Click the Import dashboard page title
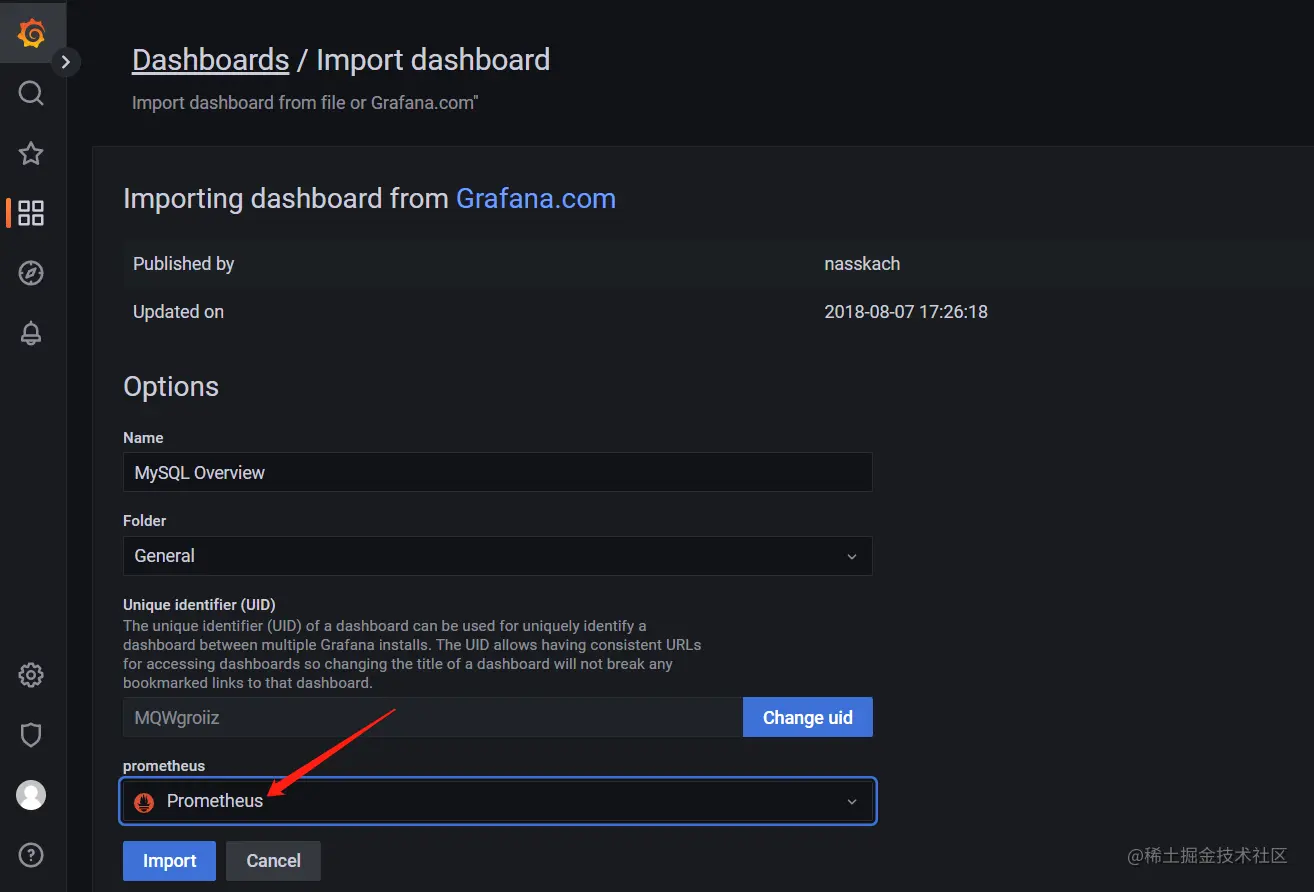Image resolution: width=1314 pixels, height=892 pixels. pyautogui.click(x=433, y=60)
